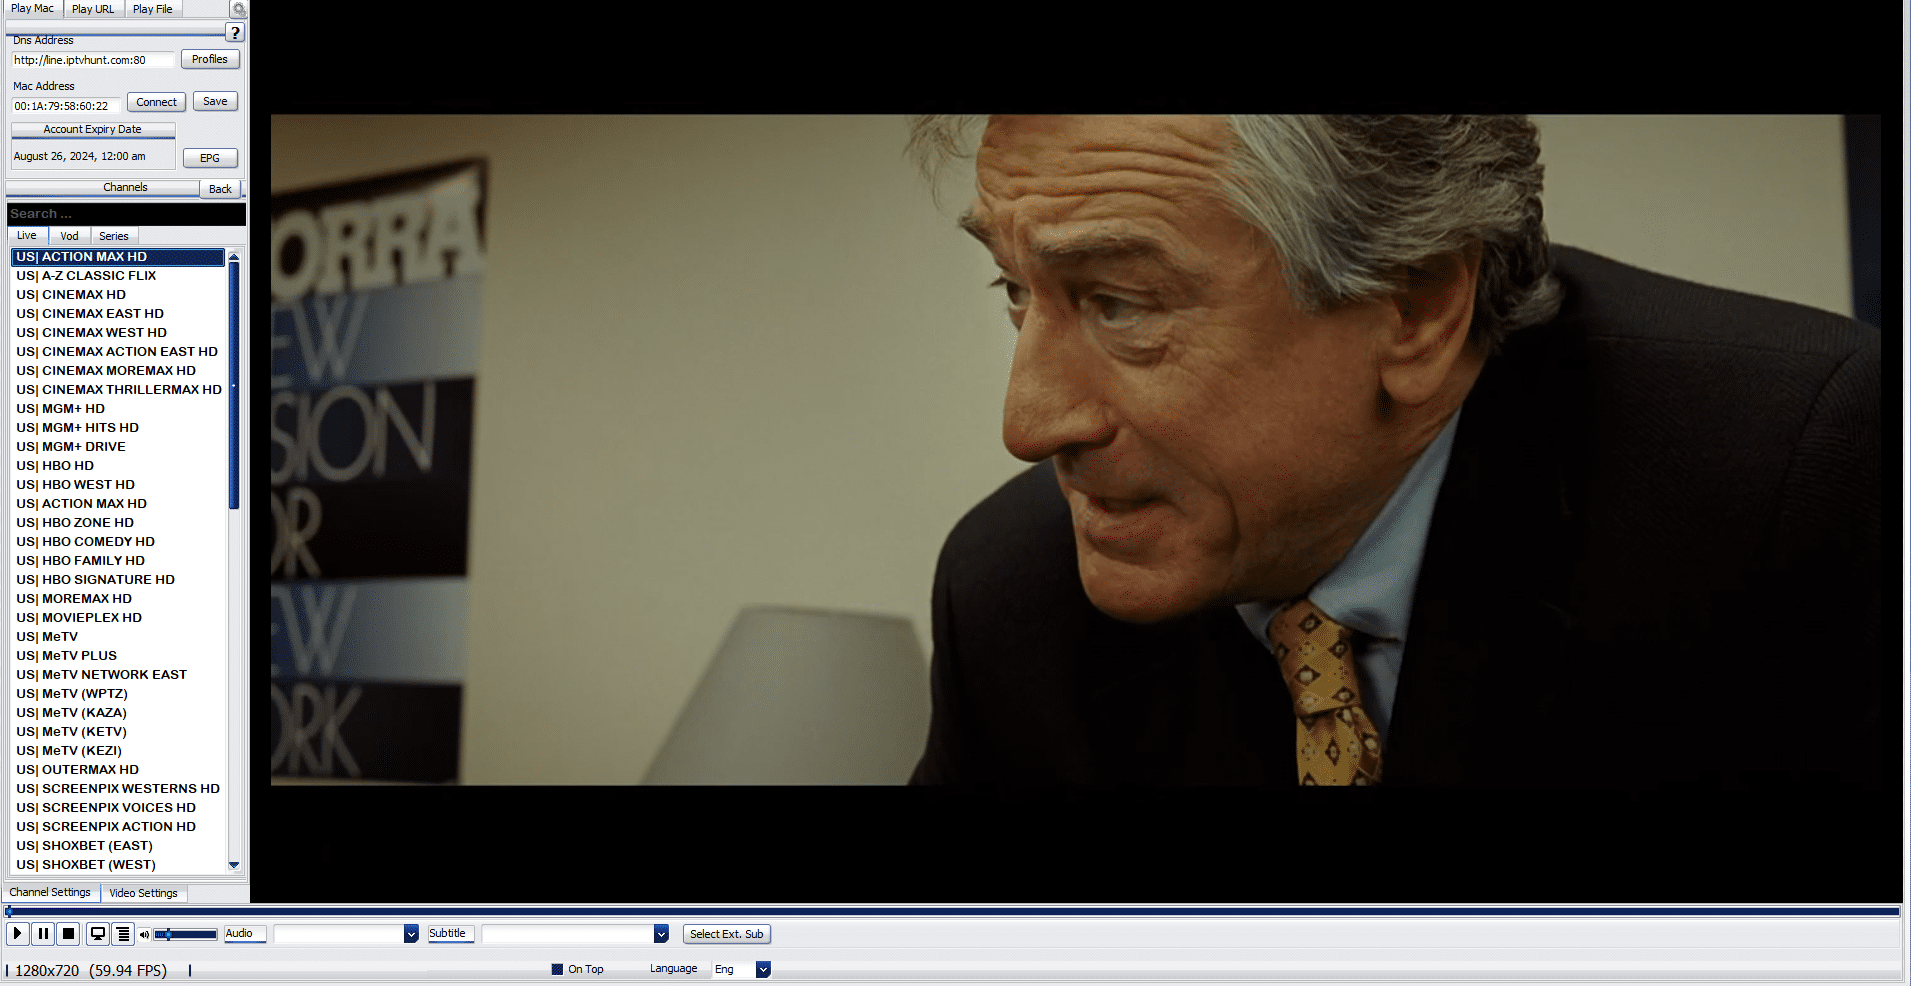This screenshot has height=986, width=1911.
Task: Toggle the channel list lines icon
Action: tap(123, 934)
